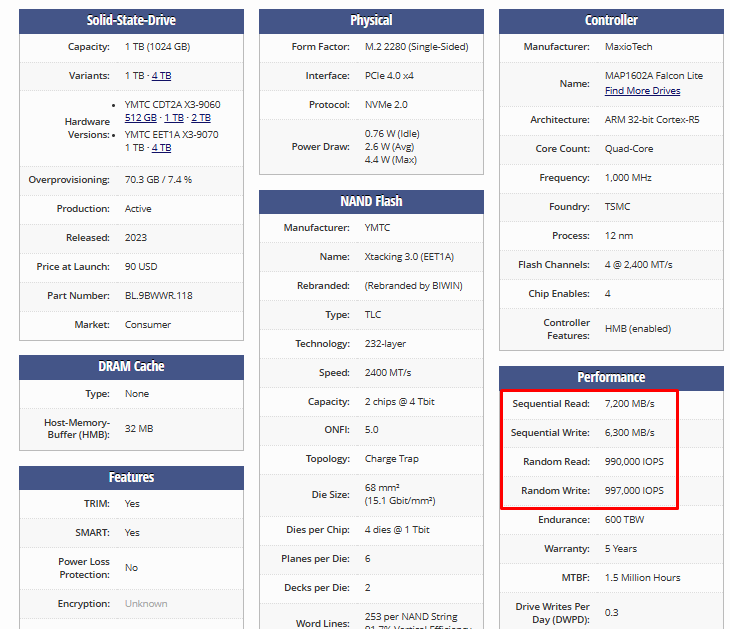Image resolution: width=730 pixels, height=629 pixels.
Task: Click the Market value Consumer
Action: (148, 325)
